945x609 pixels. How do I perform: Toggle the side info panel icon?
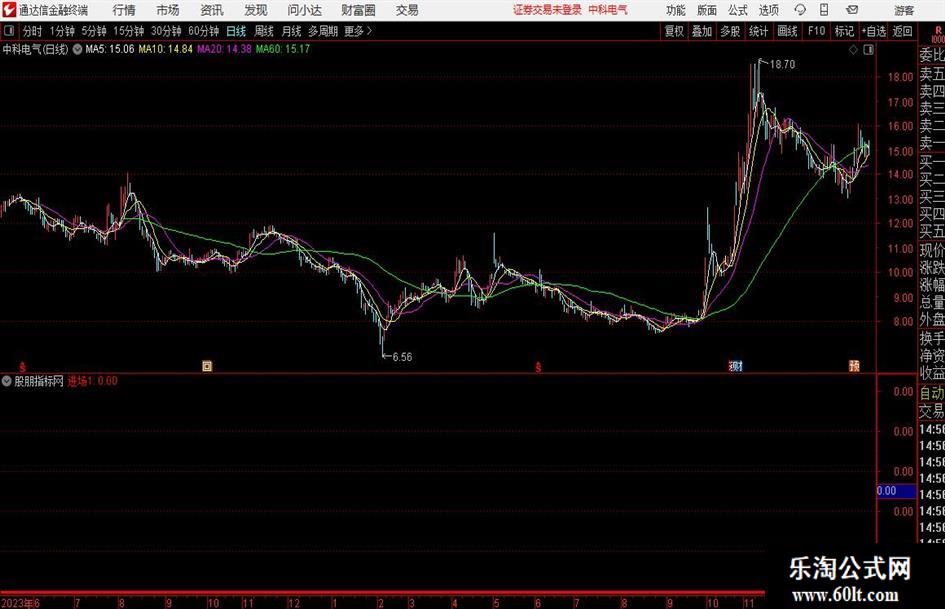(x=868, y=50)
